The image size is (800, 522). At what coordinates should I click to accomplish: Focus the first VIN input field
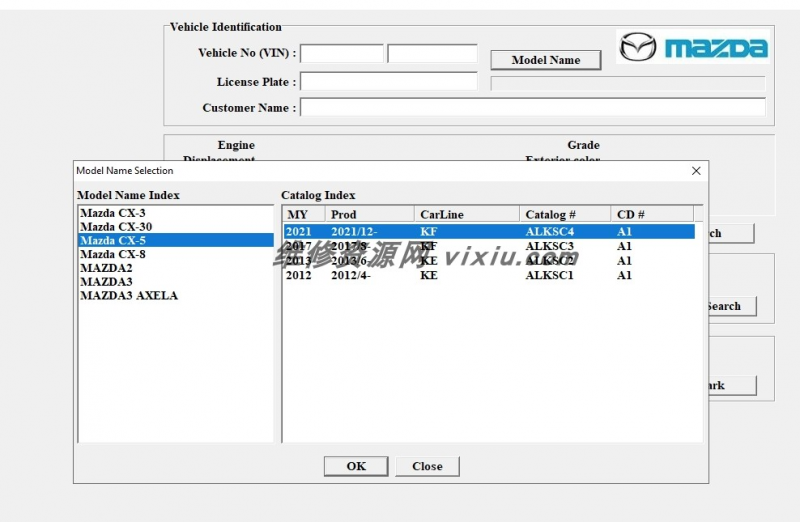pyautogui.click(x=342, y=53)
